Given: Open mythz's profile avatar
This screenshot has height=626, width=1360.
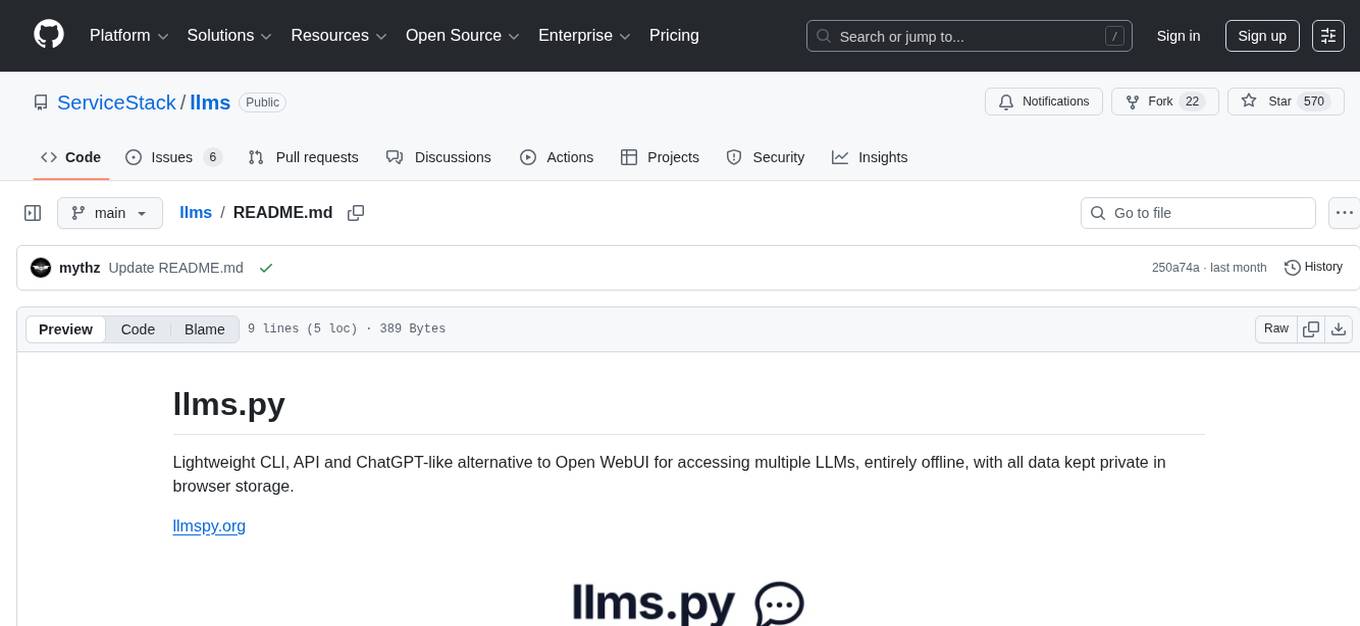Looking at the screenshot, I should click(x=41, y=267).
